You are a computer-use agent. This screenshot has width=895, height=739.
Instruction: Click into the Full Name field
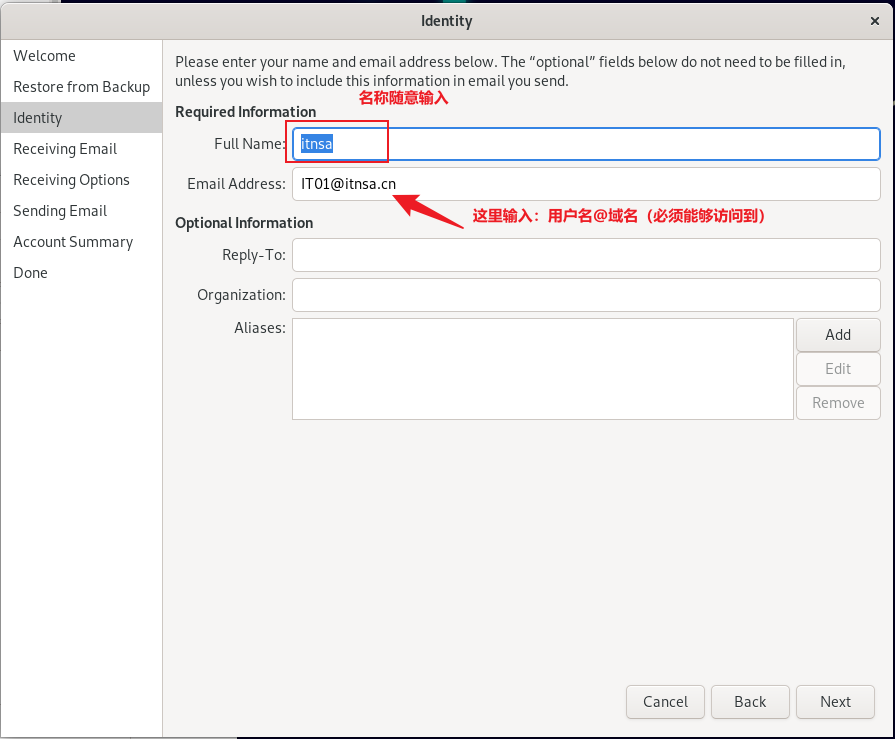point(586,144)
